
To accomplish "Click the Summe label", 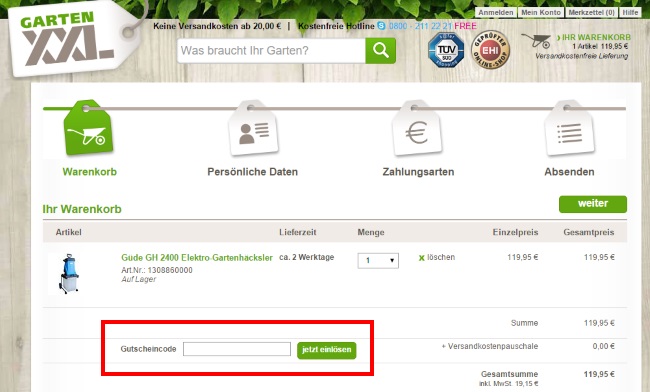I will (x=524, y=323).
